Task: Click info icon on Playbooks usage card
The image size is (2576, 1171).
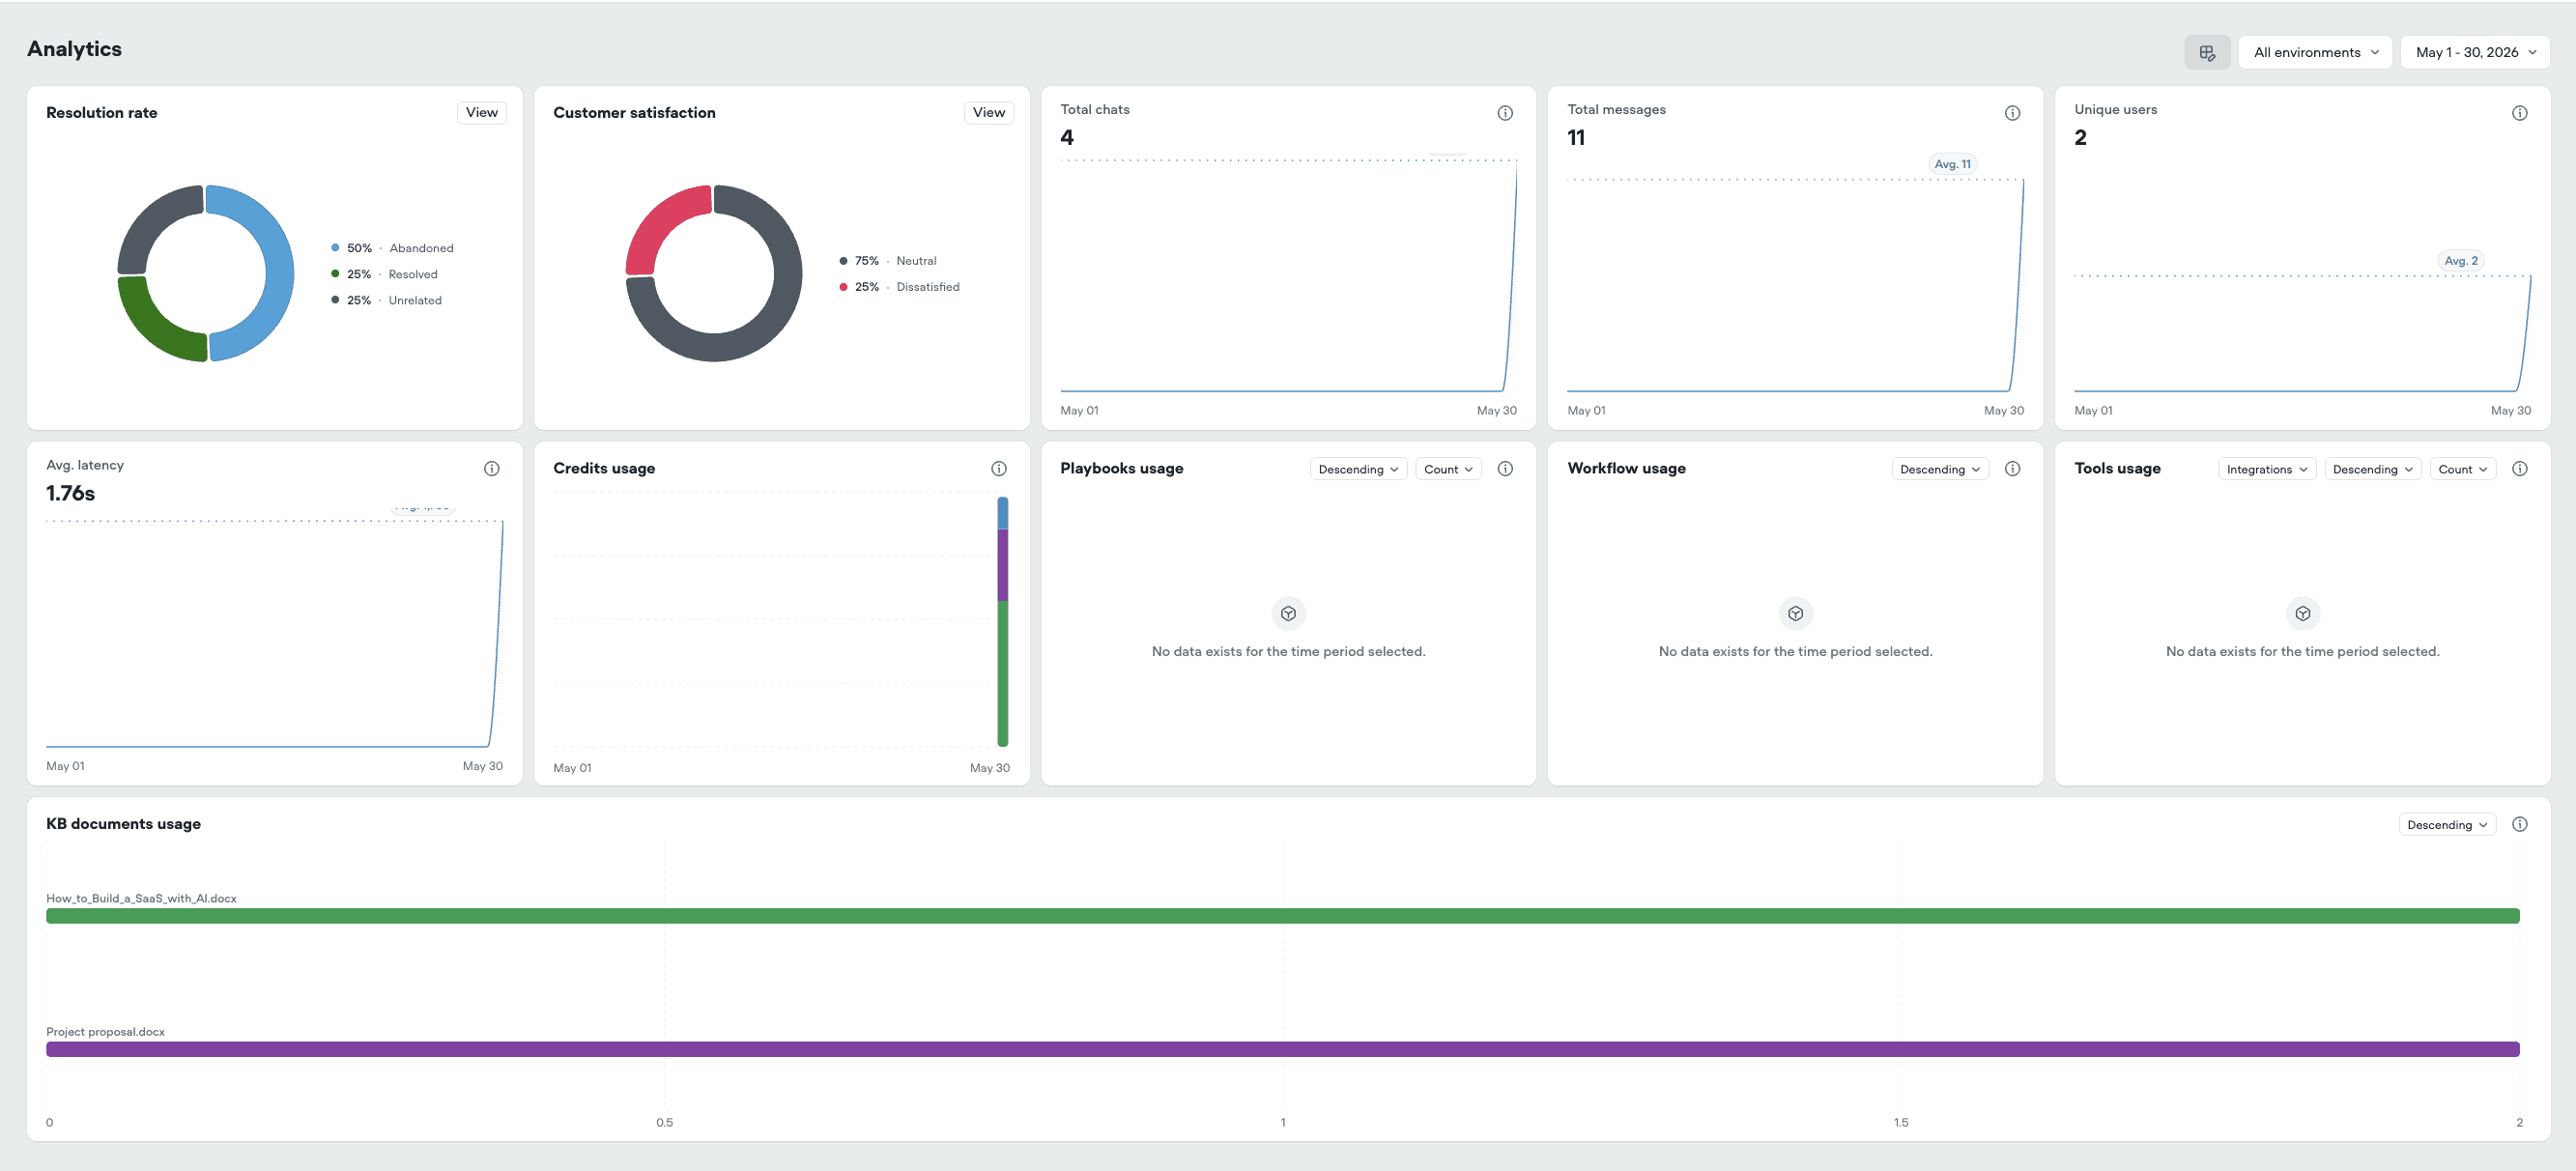Action: point(1505,468)
